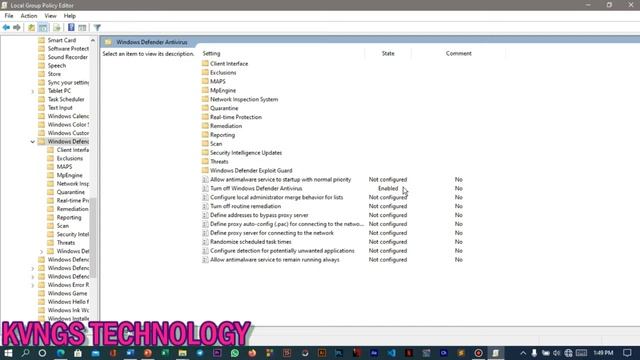Select Task Scheduler in the console tree

pyautogui.click(x=66, y=99)
